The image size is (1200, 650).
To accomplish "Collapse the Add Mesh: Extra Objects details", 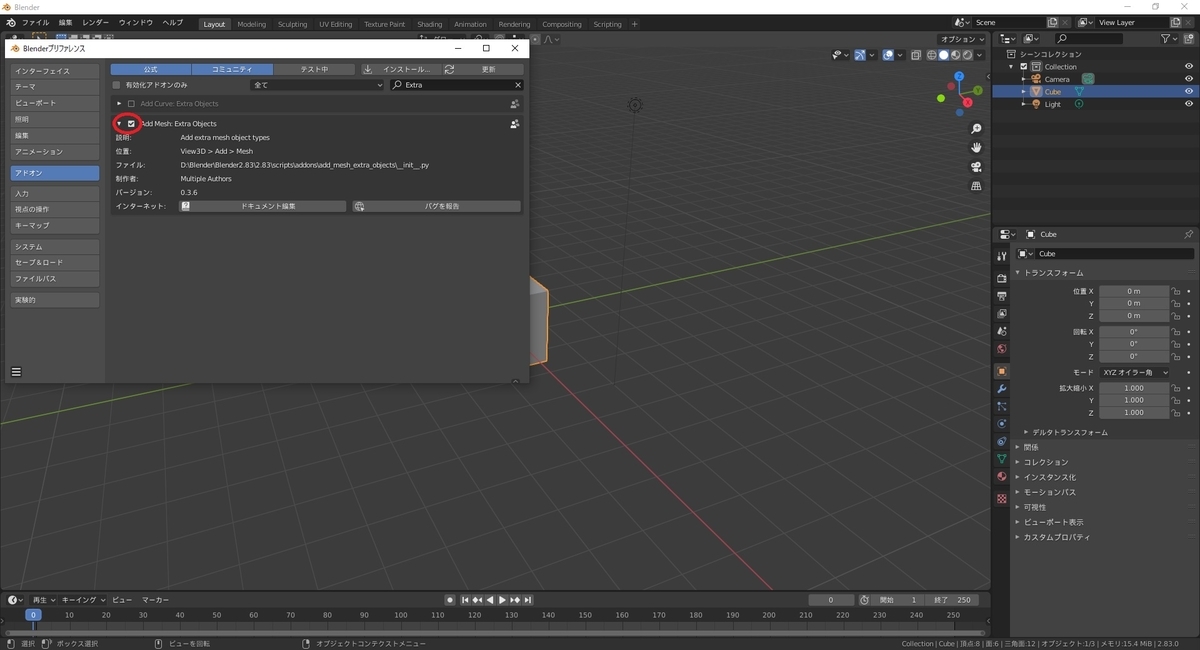I will [x=119, y=124].
